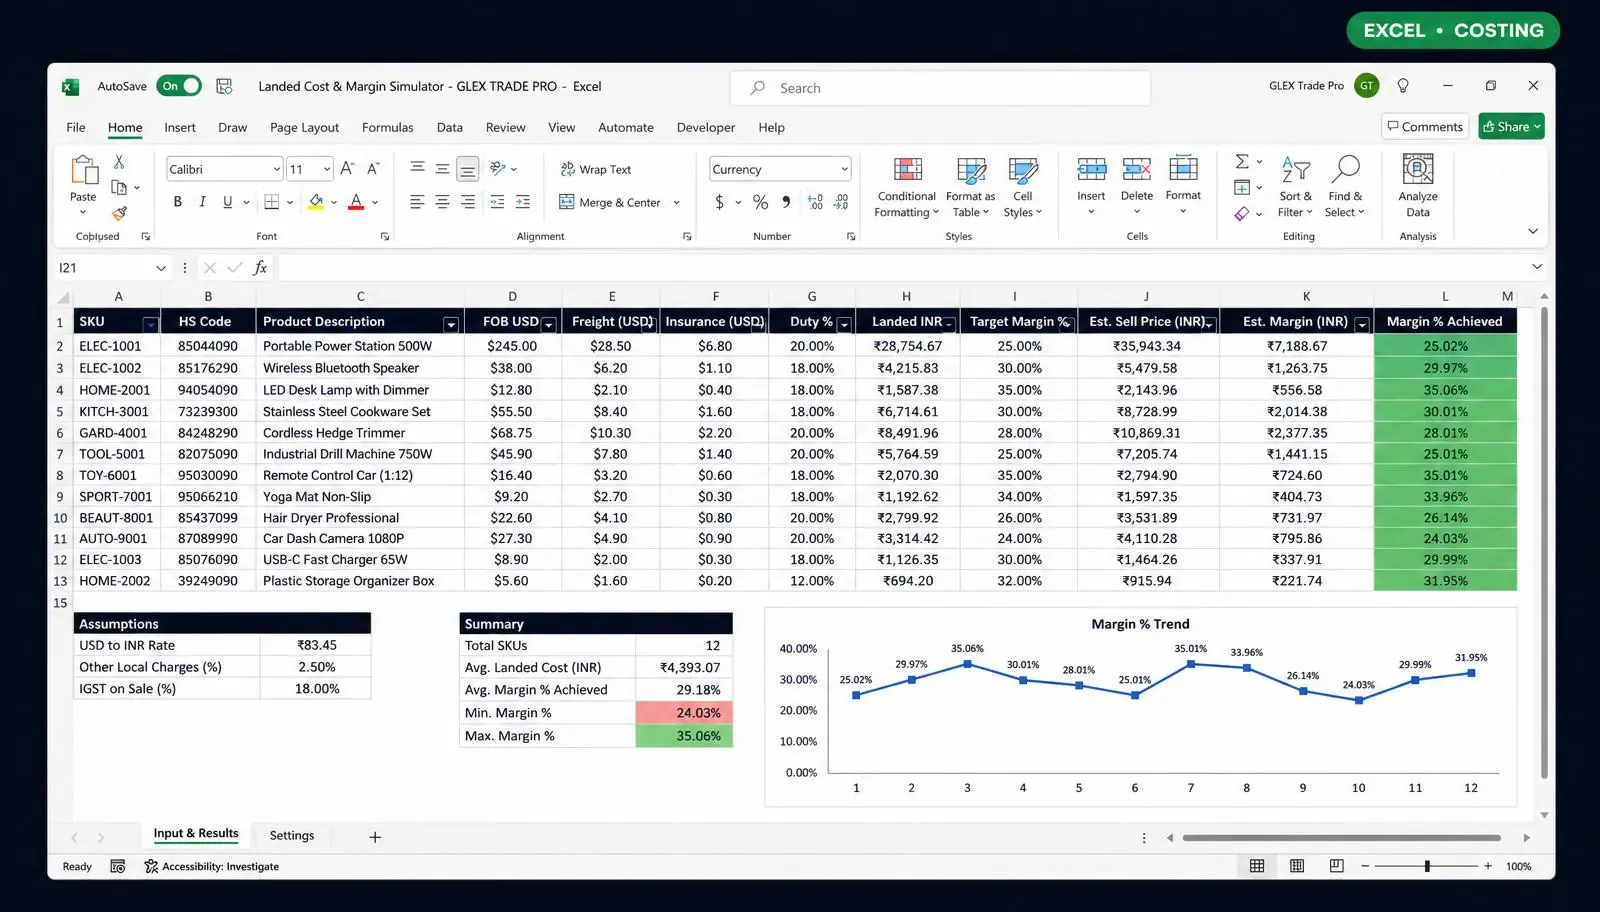Screen dimensions: 1600x912
Task: Switch to the Formulas ribbon tab
Action: click(387, 127)
